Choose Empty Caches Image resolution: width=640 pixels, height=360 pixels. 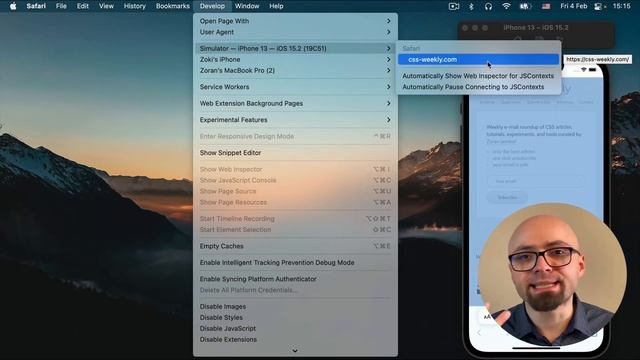pyautogui.click(x=295, y=246)
